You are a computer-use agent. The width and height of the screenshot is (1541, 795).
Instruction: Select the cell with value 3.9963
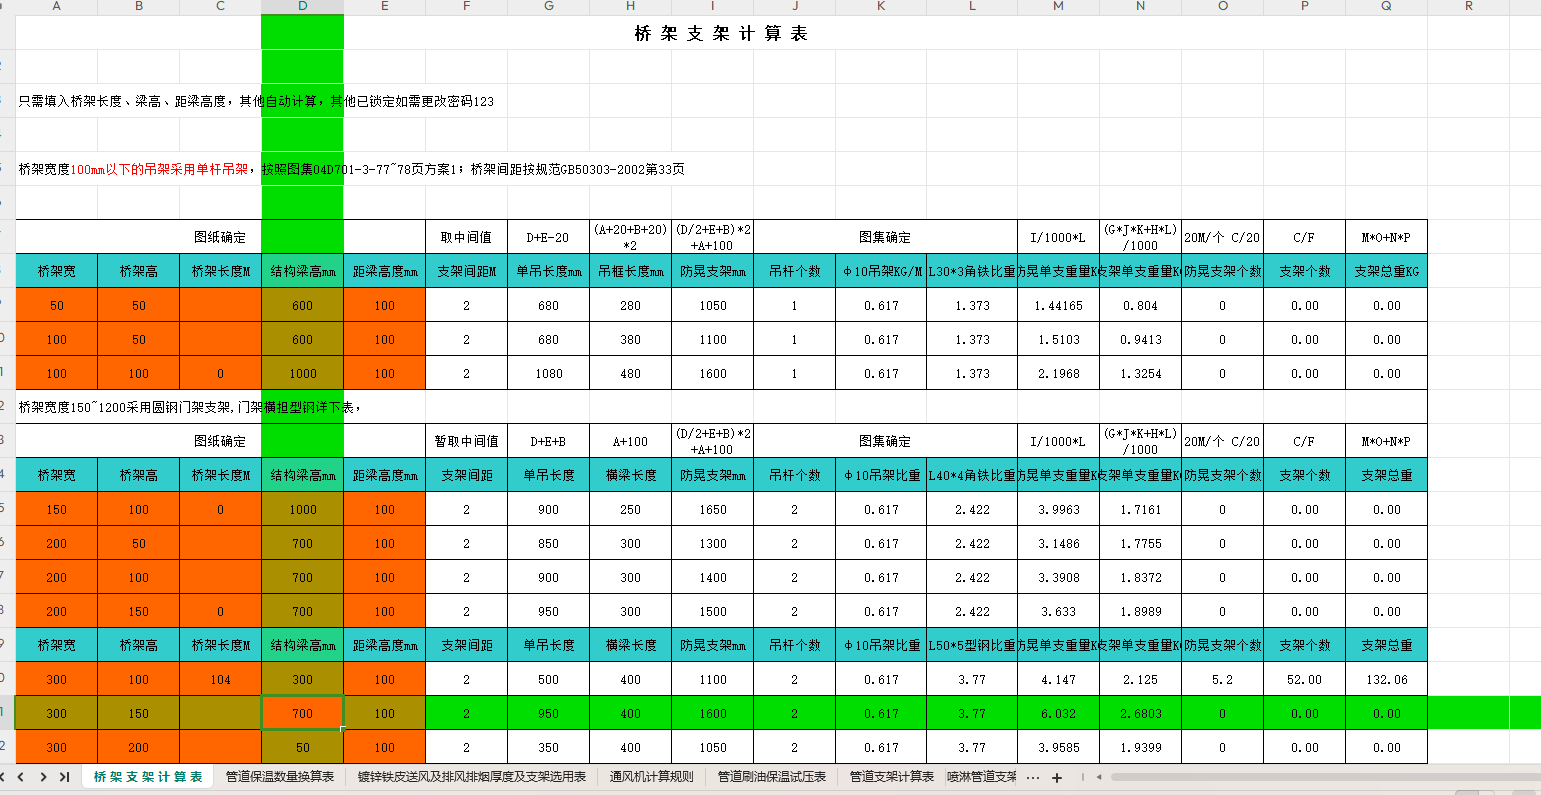[x=1058, y=509]
